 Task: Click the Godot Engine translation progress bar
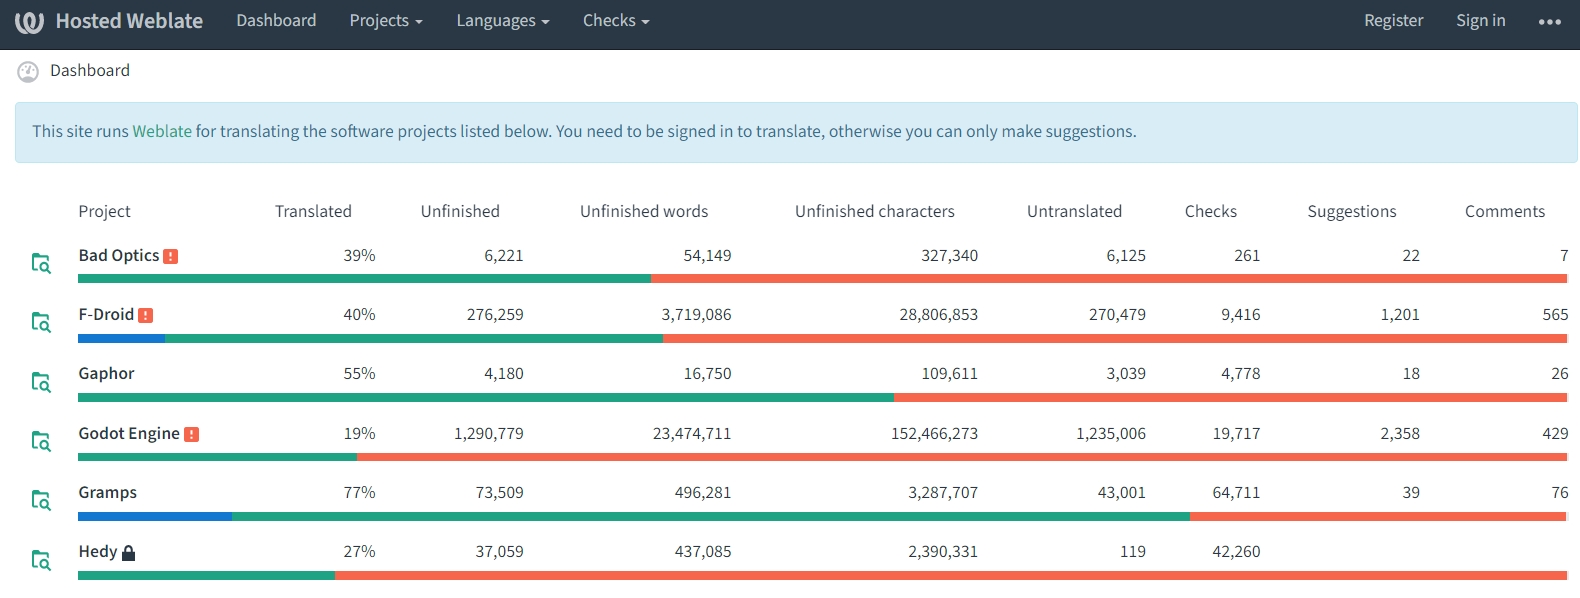pyautogui.click(x=822, y=457)
